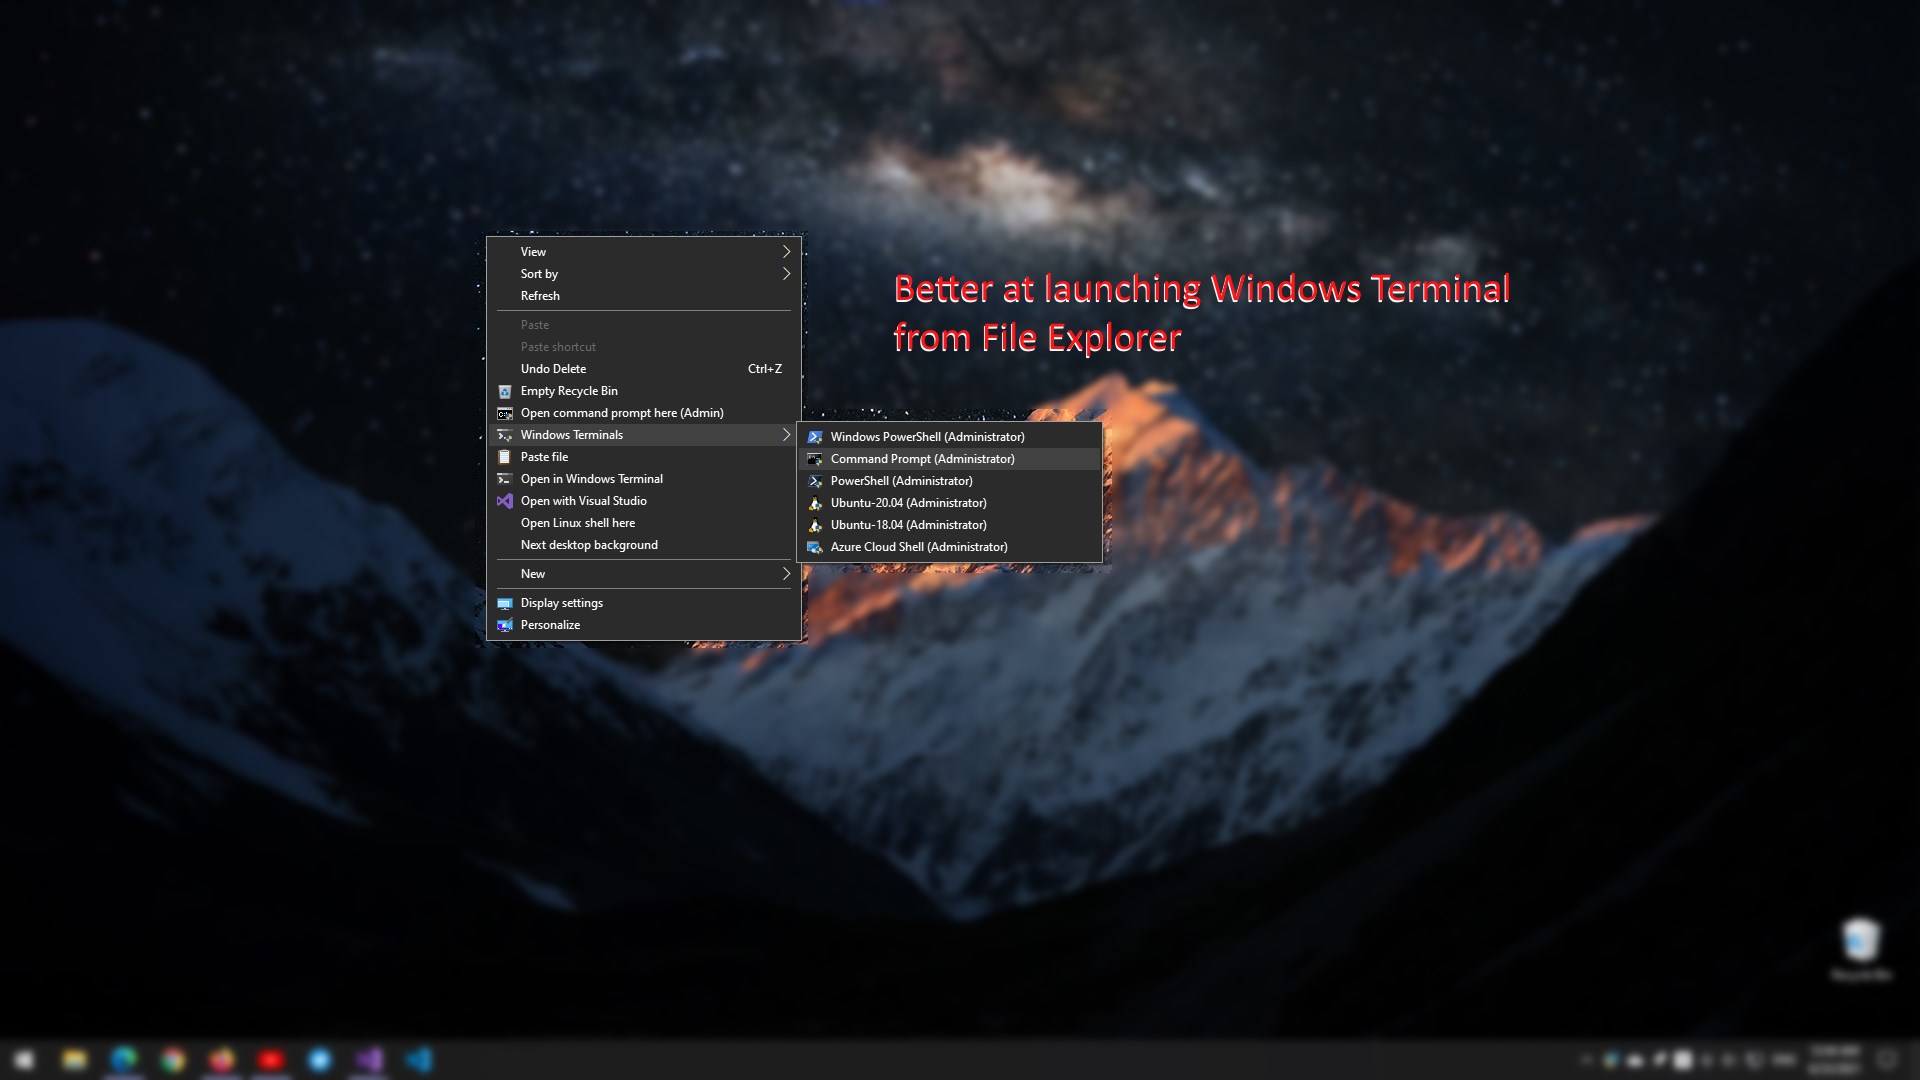Open PowerShell (Administrator) entry
The image size is (1920, 1080).
point(901,481)
